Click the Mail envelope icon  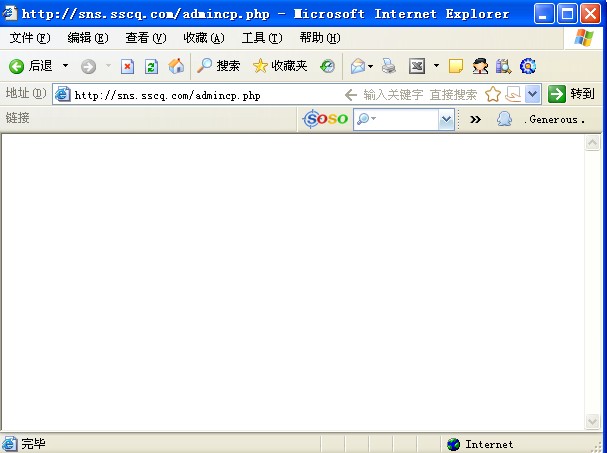point(358,66)
